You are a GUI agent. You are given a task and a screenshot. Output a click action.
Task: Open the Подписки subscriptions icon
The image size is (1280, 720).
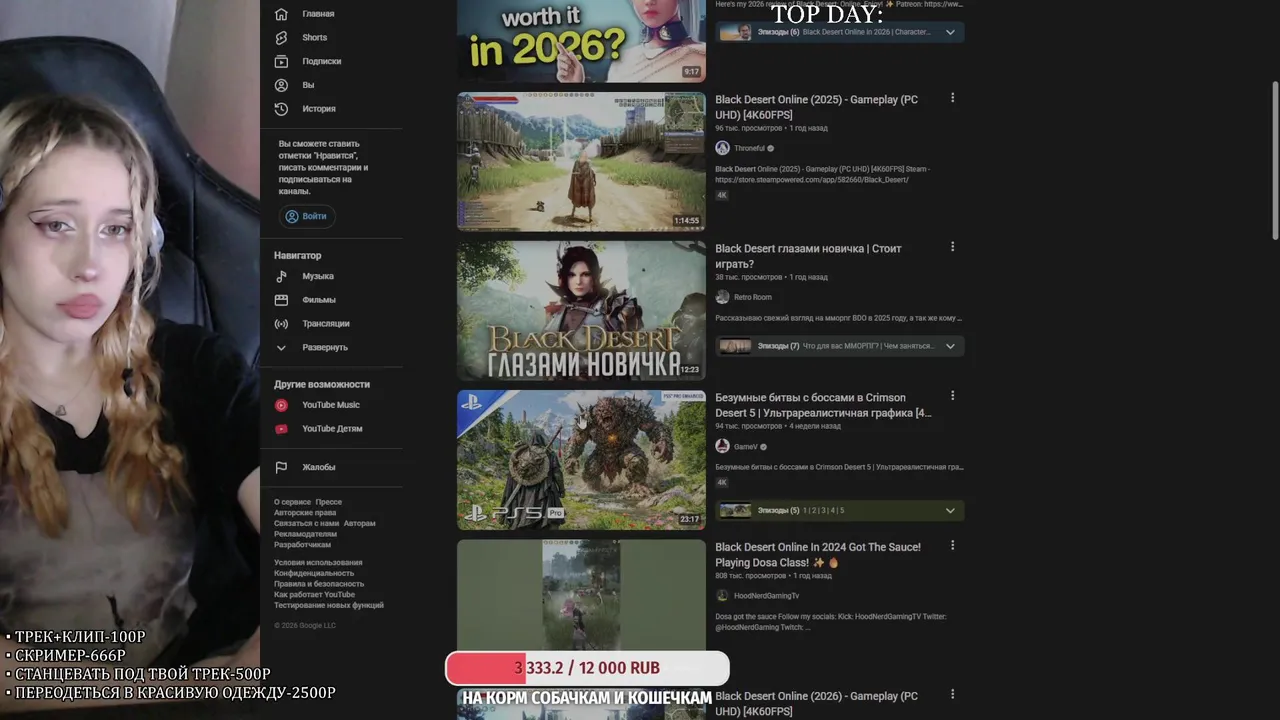(281, 61)
